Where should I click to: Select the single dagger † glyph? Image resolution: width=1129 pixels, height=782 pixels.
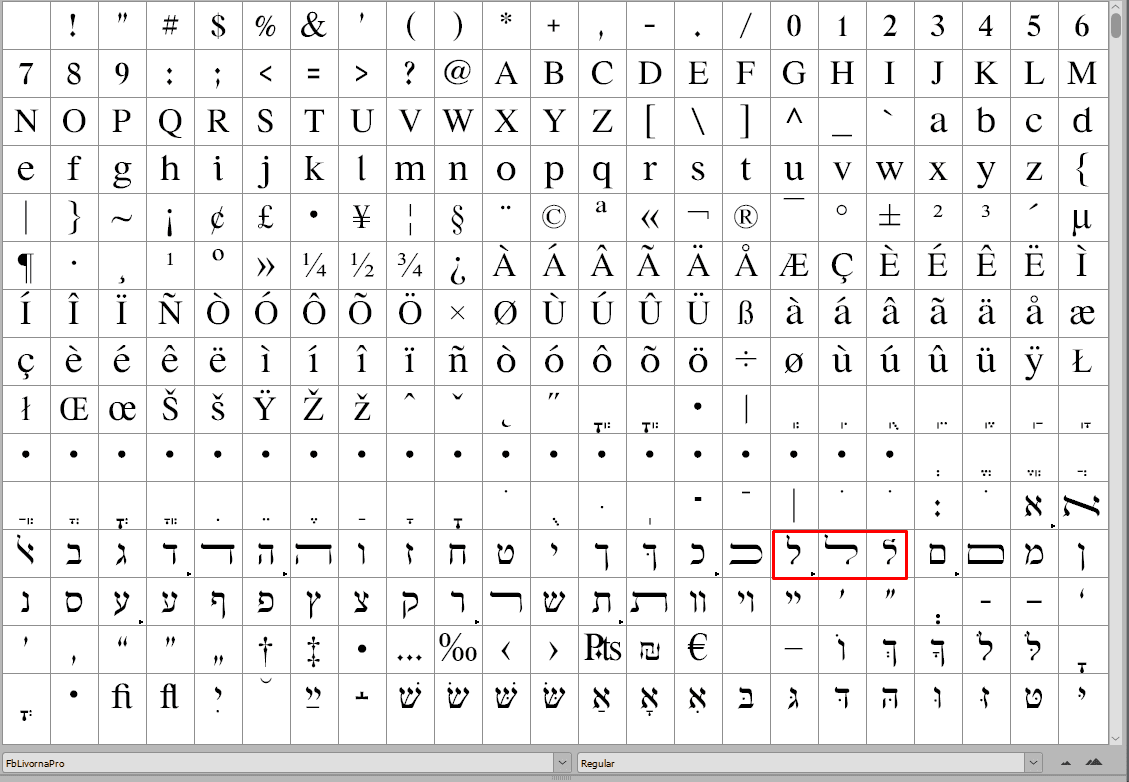click(x=266, y=650)
